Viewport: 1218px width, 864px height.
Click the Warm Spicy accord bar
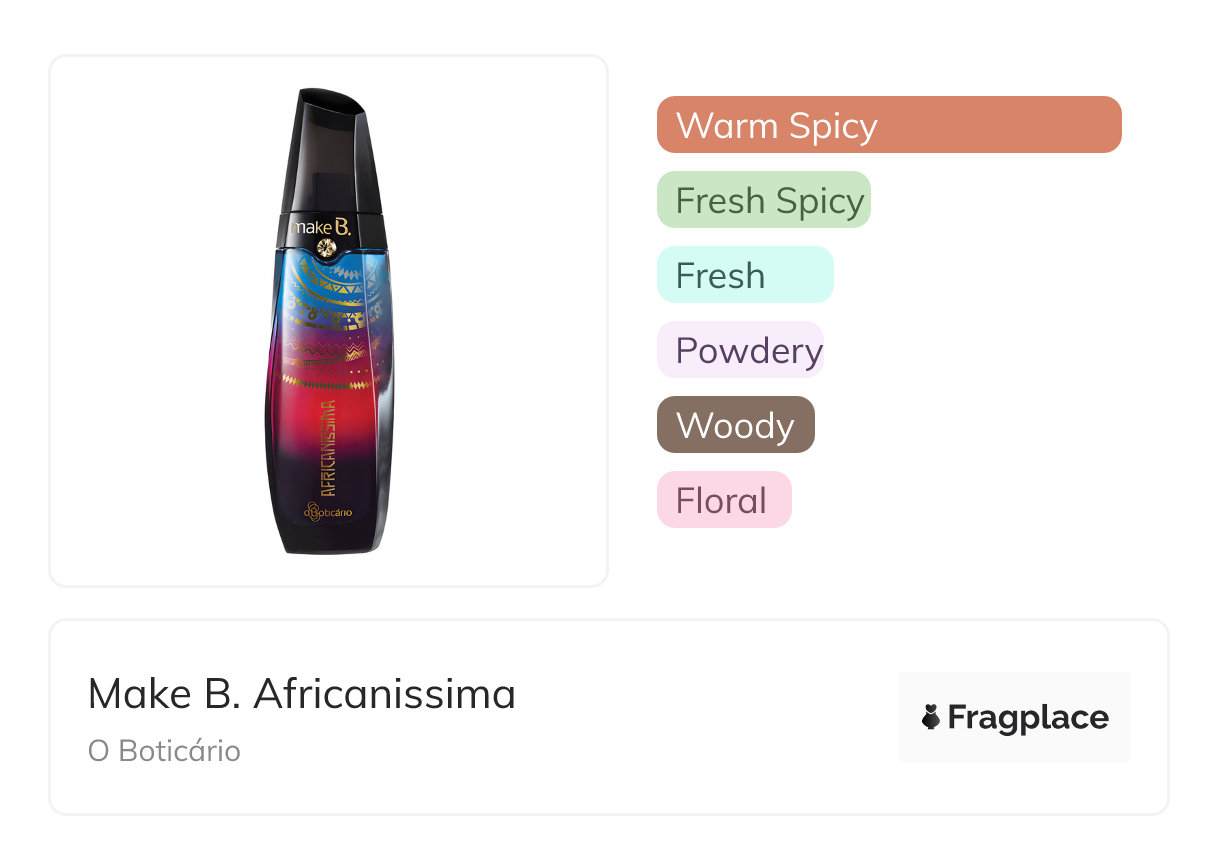(x=888, y=125)
